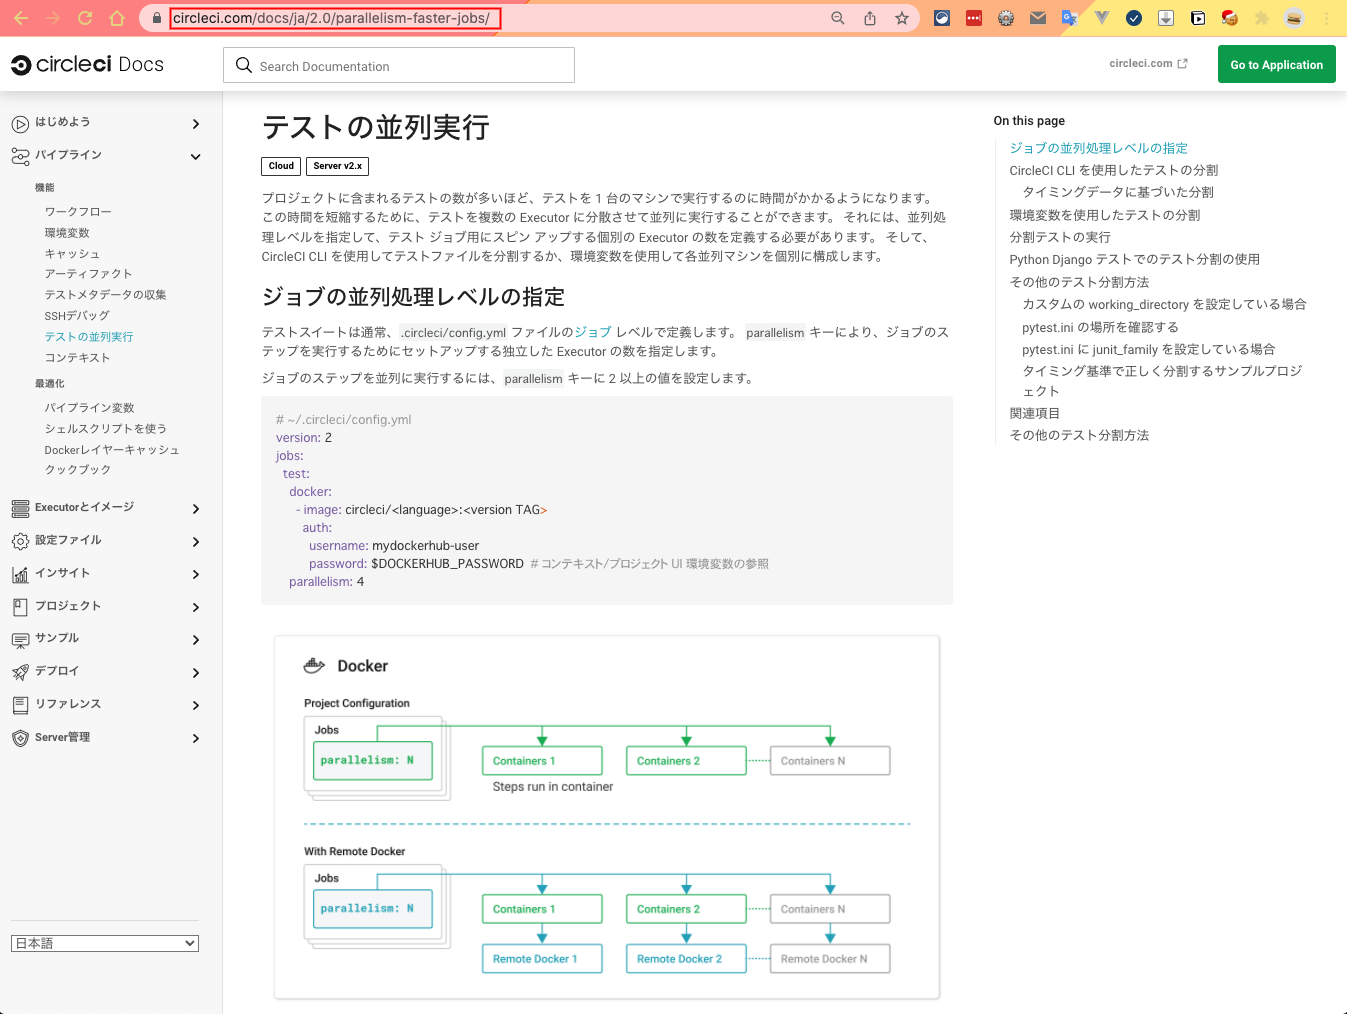Open テストメタデータの収集 in sidebar
1348x1015 pixels.
click(x=105, y=295)
